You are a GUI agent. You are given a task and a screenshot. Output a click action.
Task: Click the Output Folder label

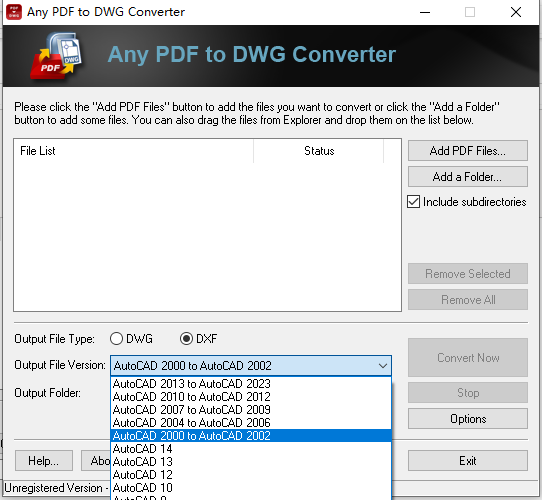click(47, 393)
